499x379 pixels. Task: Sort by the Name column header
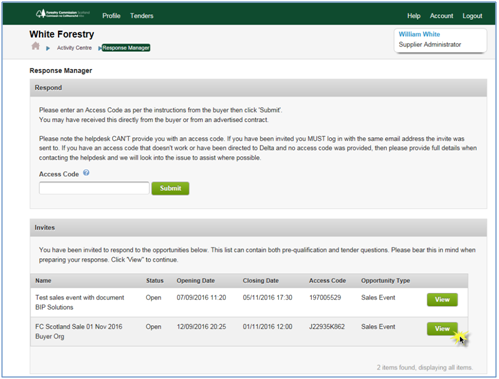coord(43,281)
